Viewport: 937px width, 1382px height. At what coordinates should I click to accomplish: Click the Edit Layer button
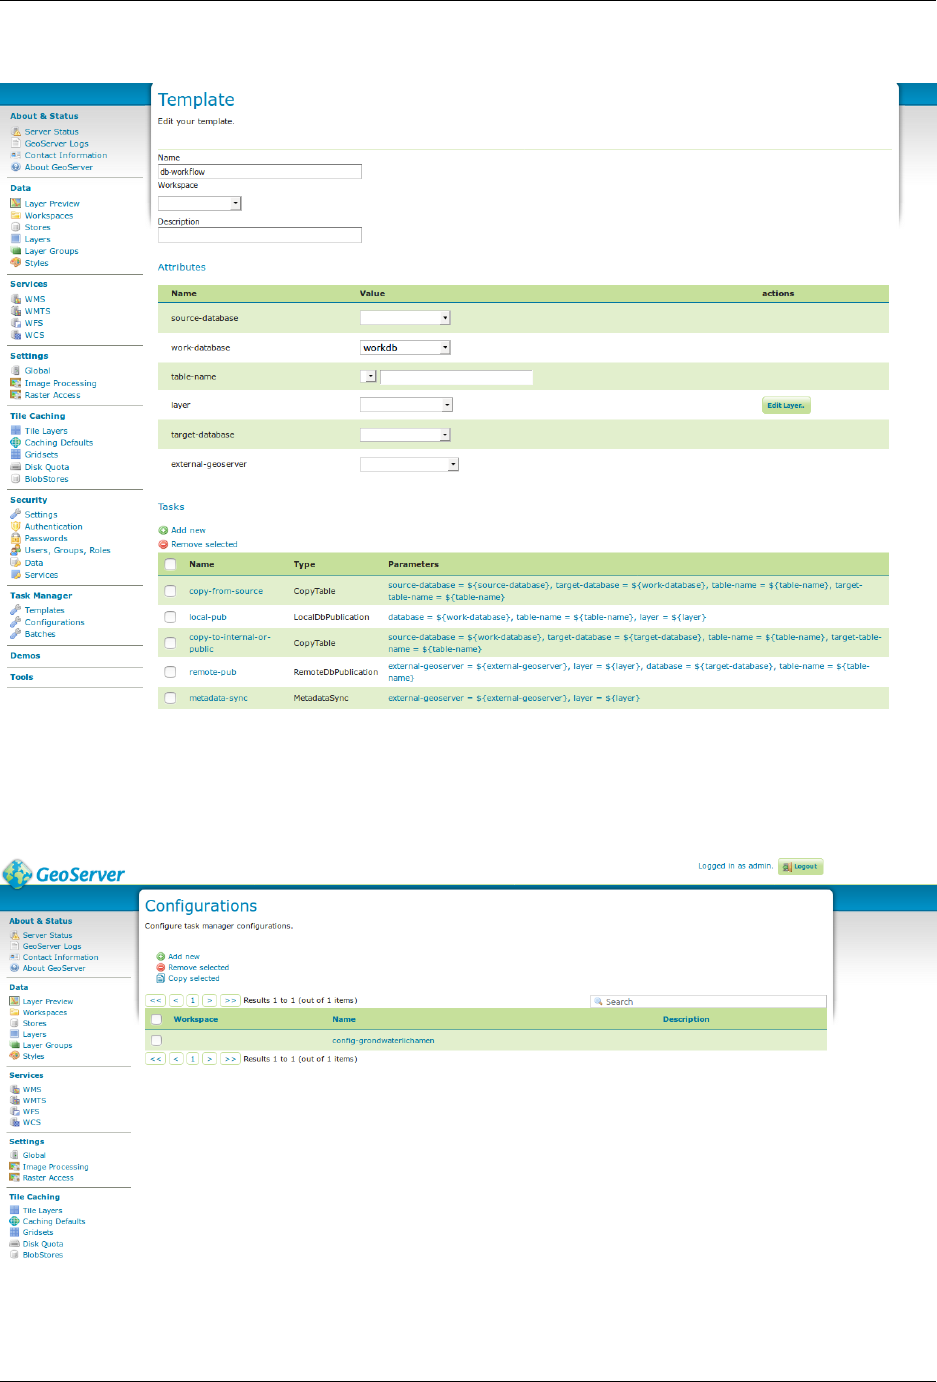click(x=786, y=405)
